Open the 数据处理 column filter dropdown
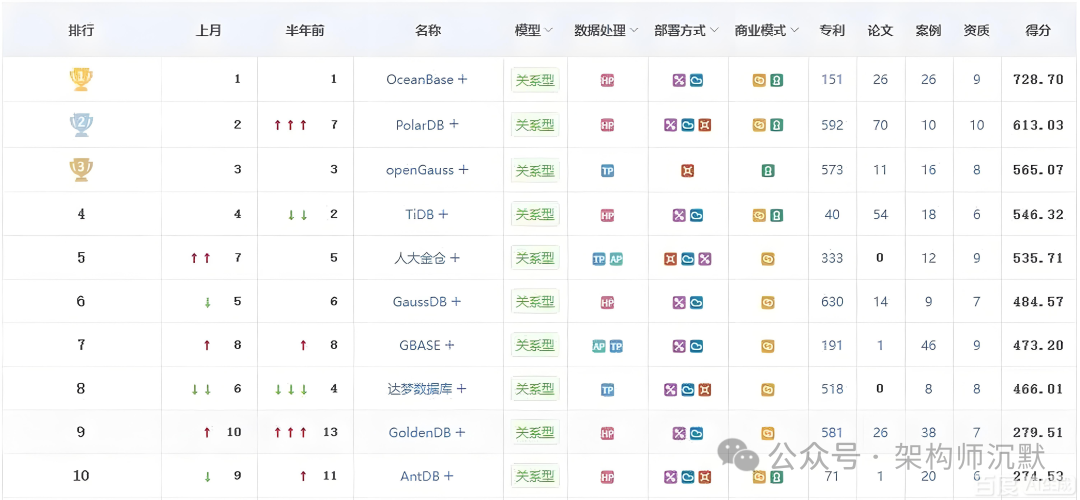Screen dimensions: 1080x500 click(x=634, y=31)
